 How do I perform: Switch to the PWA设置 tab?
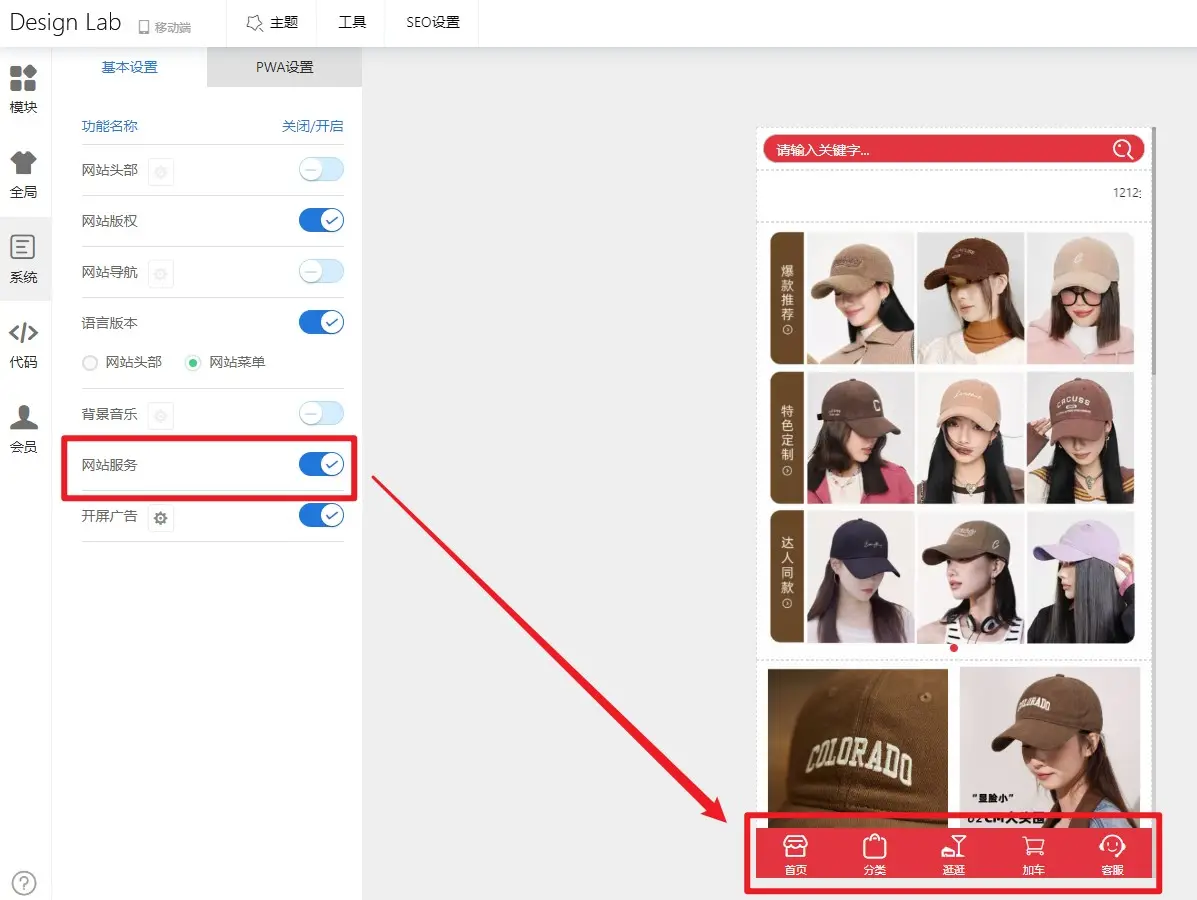284,67
